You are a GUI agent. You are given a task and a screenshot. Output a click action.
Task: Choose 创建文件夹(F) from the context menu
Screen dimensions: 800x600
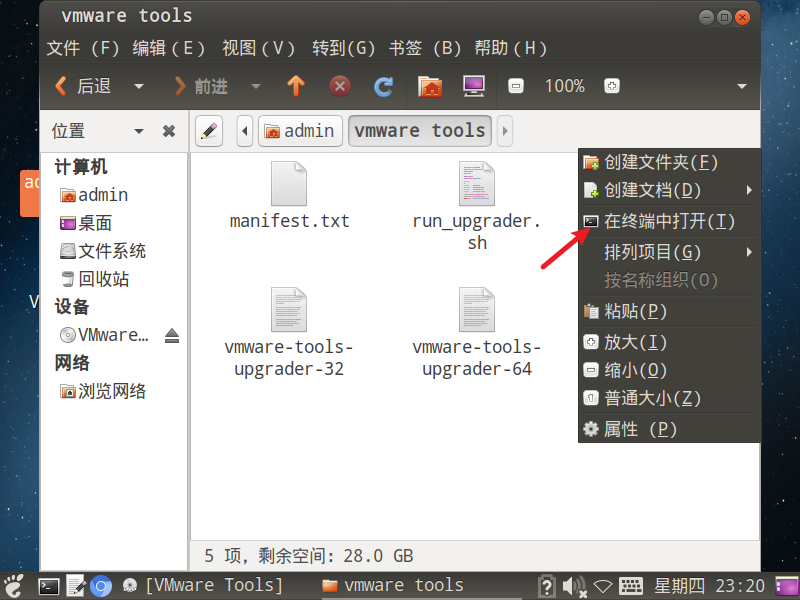(x=669, y=163)
